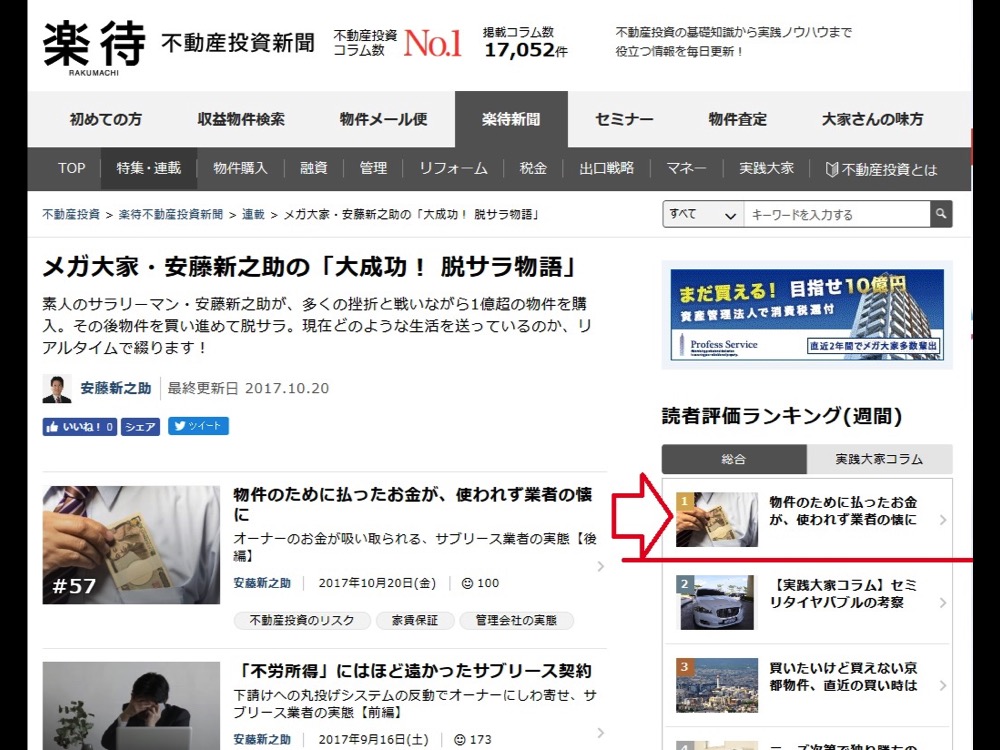The image size is (1000, 750).
Task: Click the 不動産投資 breadcrumb link
Action: 71,214
